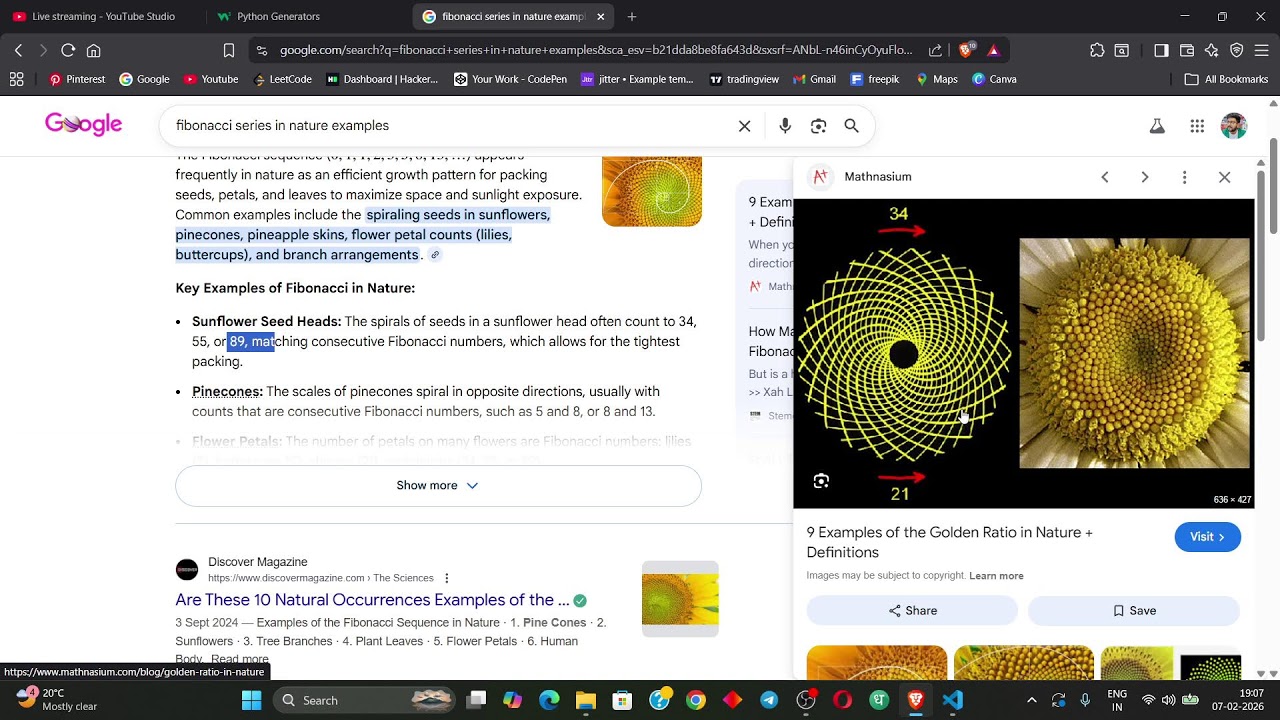
Task: Open a new browser tab
Action: click(632, 16)
